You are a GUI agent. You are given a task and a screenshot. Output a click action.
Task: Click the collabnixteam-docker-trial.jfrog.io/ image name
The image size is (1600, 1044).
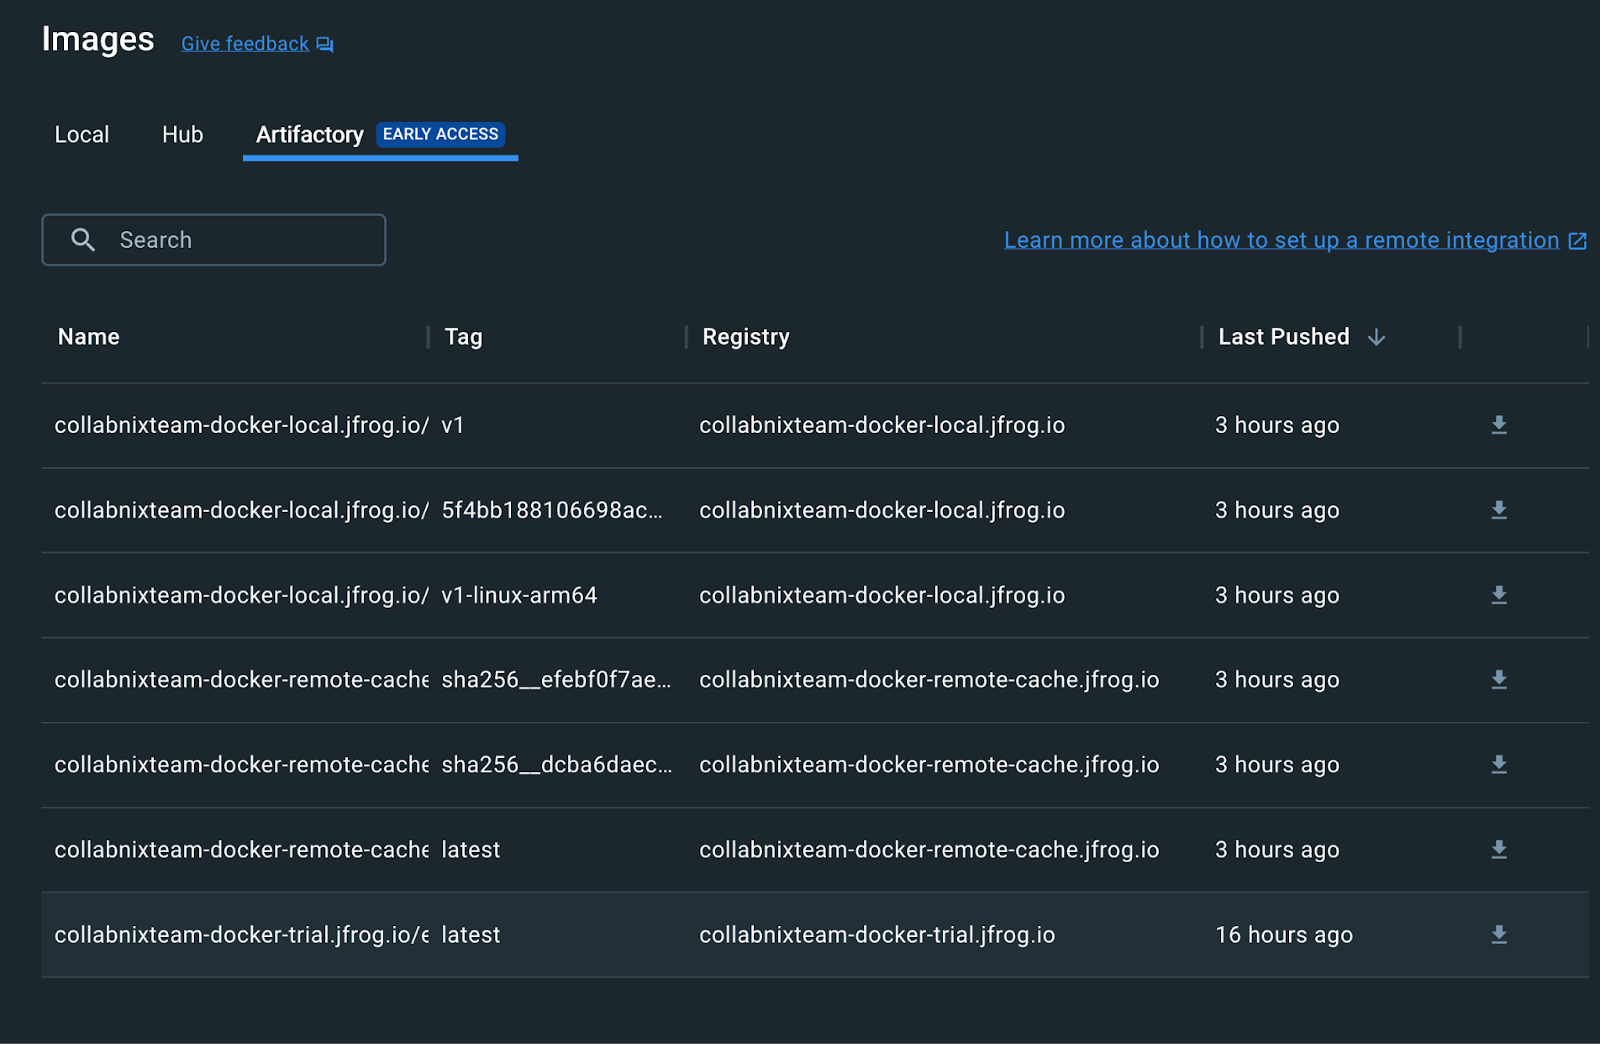[x=241, y=935]
